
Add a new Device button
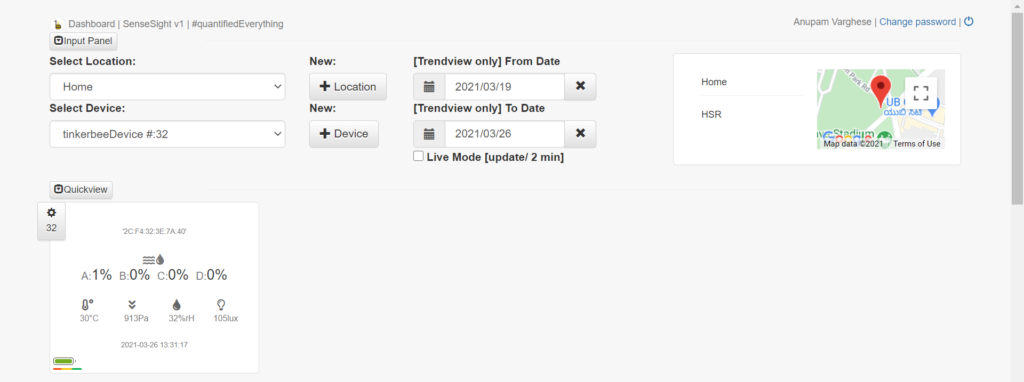344,134
